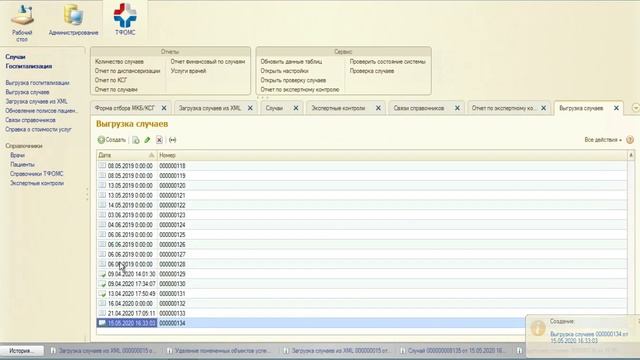Open the Пациенты reference list
This screenshot has width=640, height=360.
point(22,164)
